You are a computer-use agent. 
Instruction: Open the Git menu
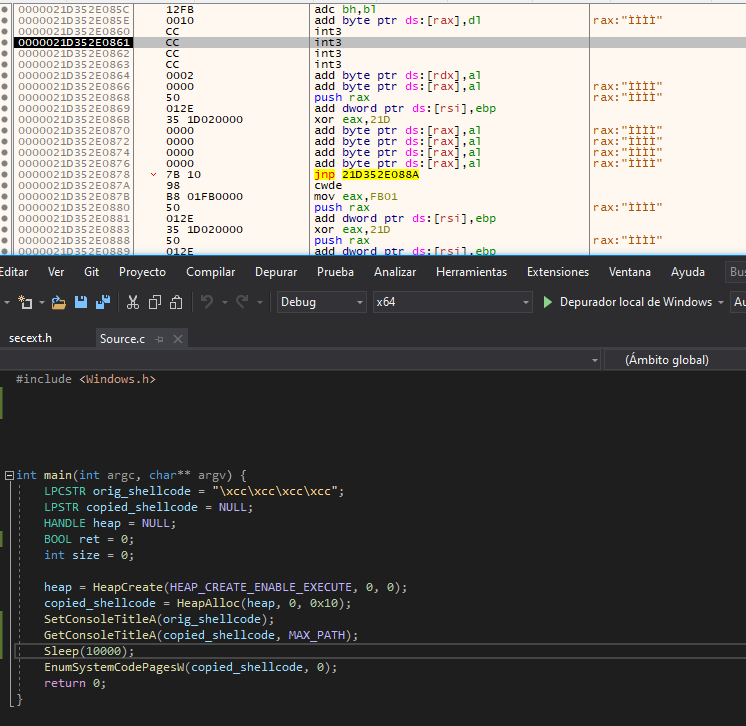91,272
